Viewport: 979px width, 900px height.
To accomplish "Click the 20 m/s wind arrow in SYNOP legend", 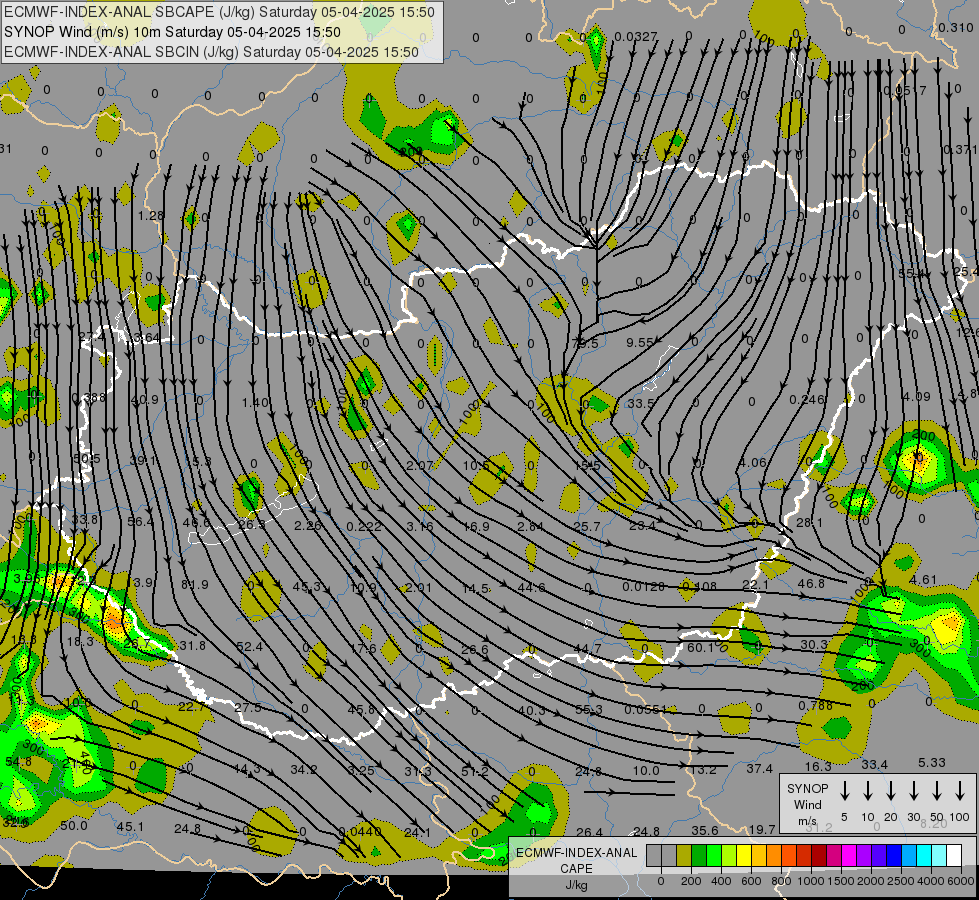I will [890, 791].
